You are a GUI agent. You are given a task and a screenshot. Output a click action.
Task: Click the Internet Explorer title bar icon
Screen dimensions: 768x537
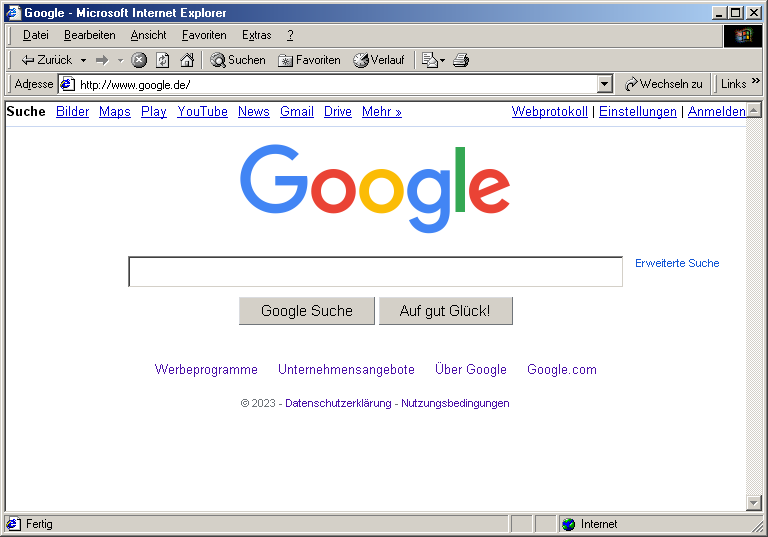pyautogui.click(x=14, y=13)
